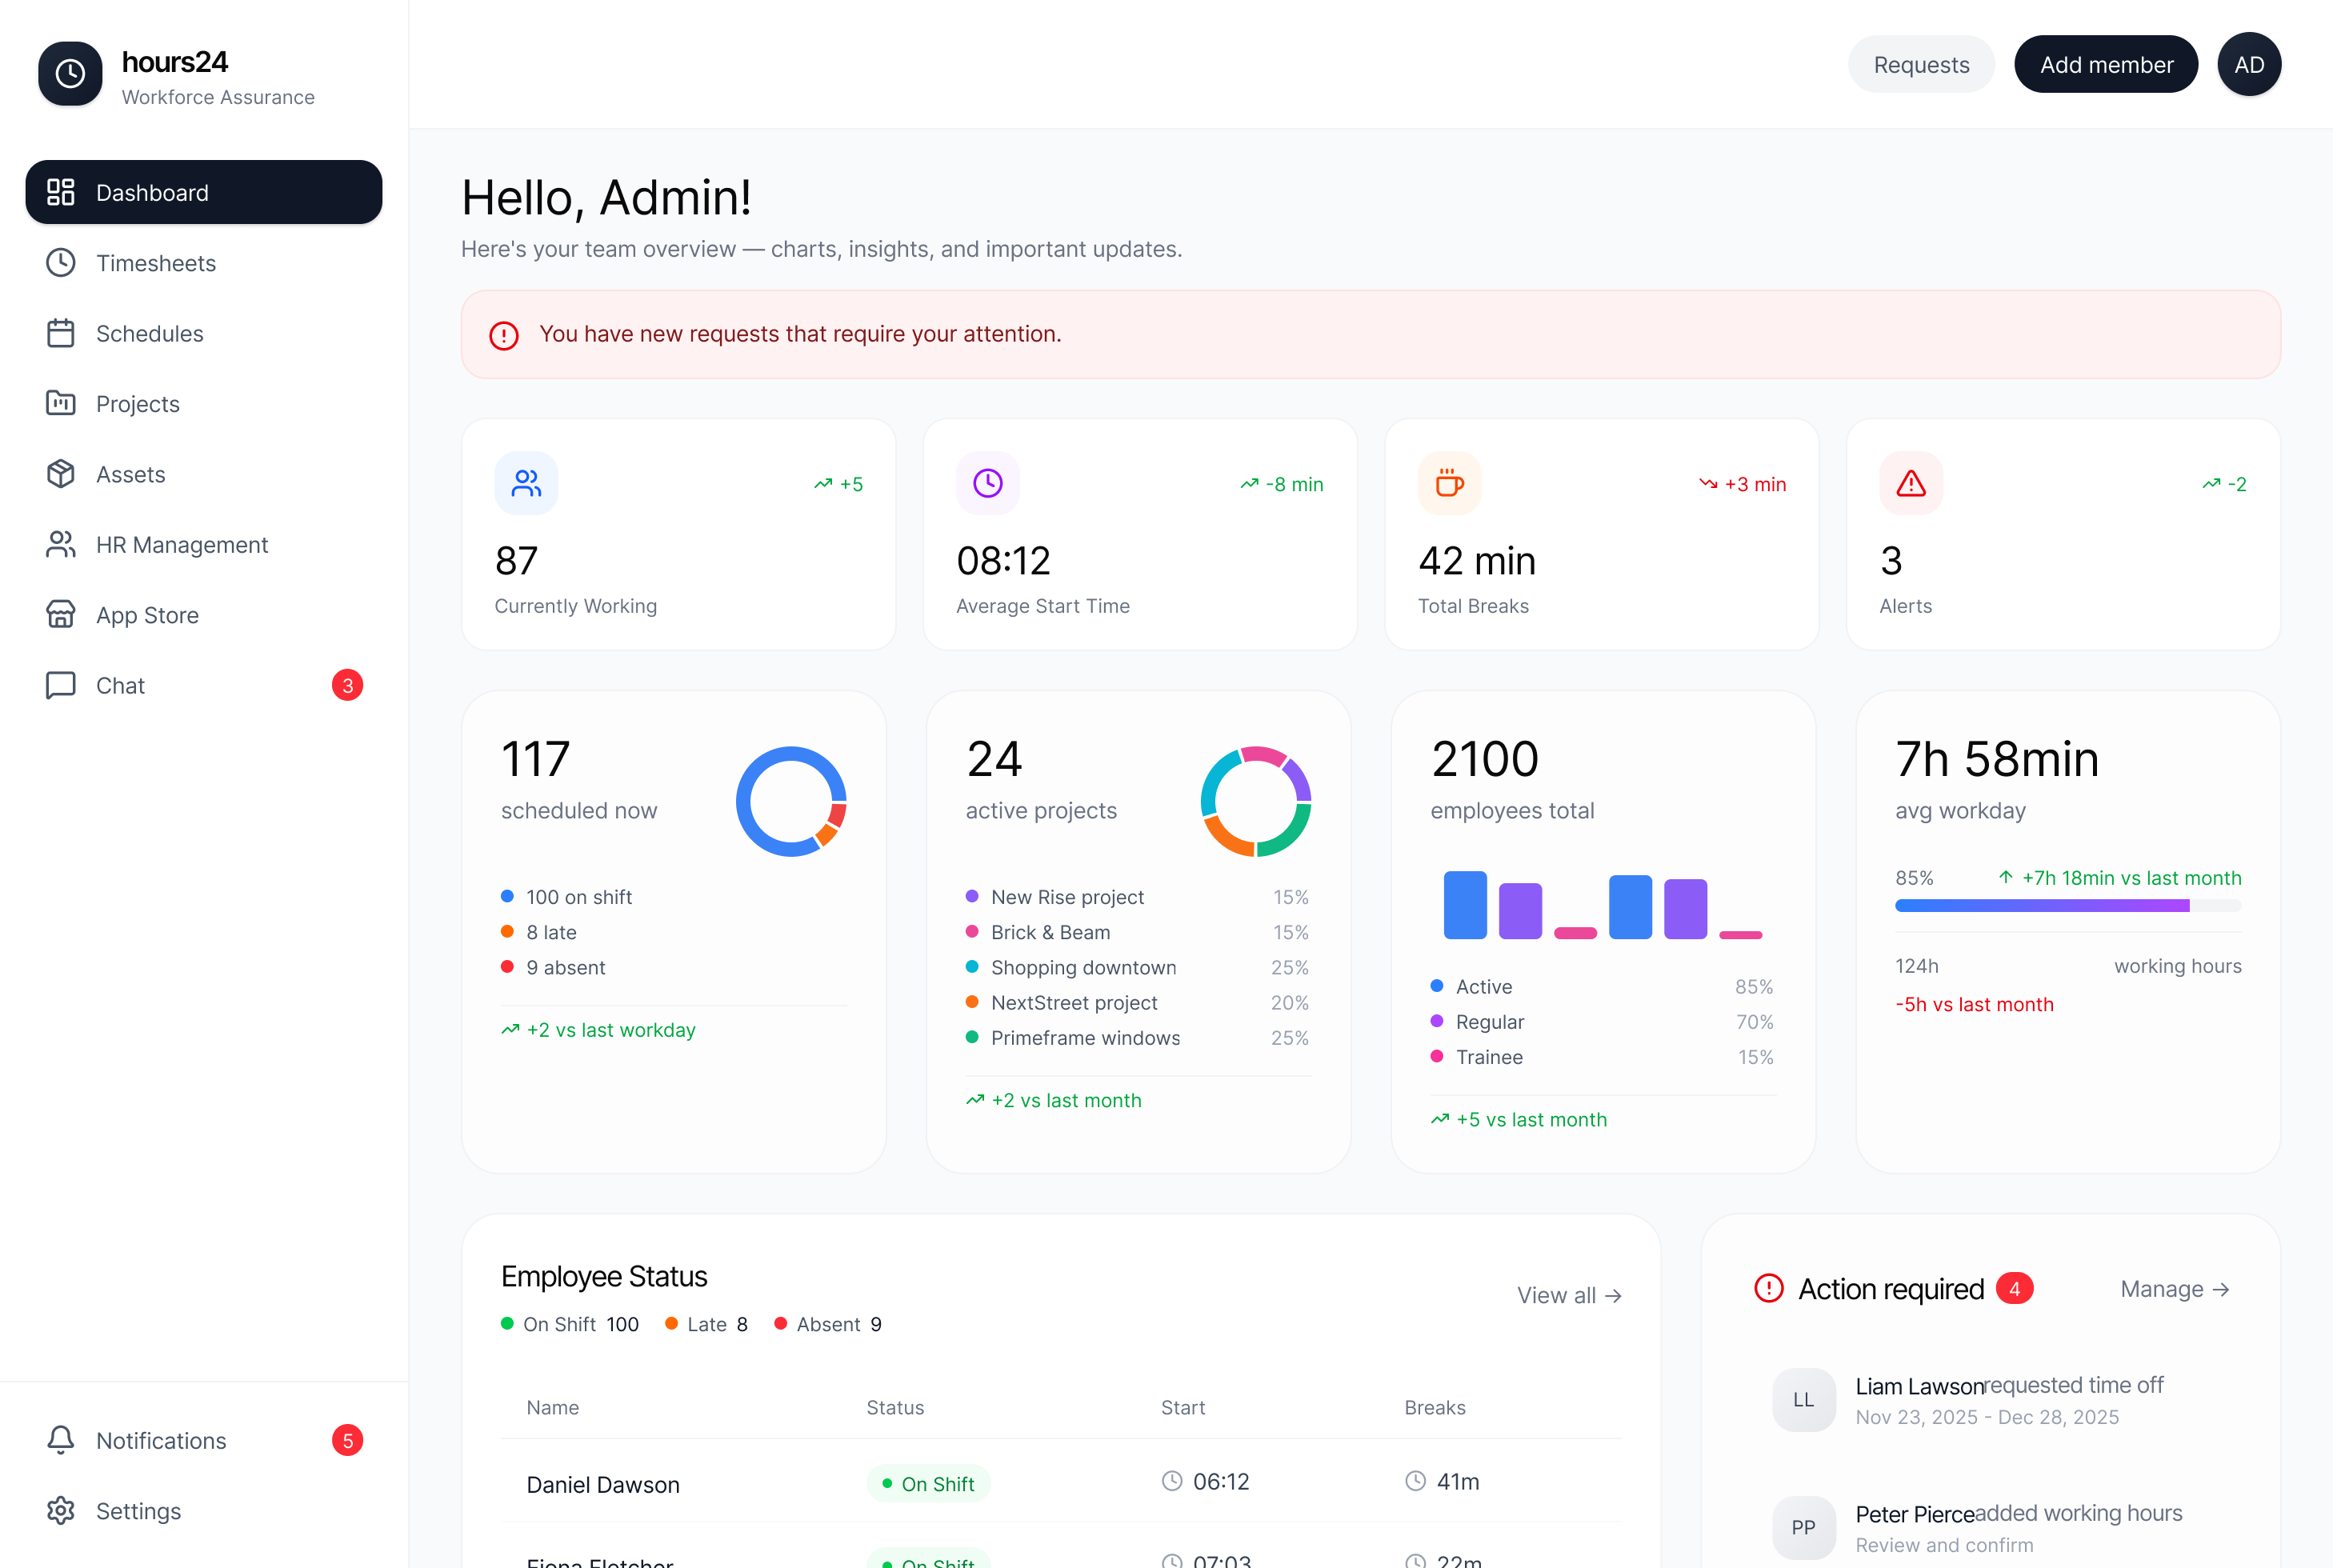Click the Schedules calendar icon
Viewport: 2333px width, 1568px height.
point(61,333)
